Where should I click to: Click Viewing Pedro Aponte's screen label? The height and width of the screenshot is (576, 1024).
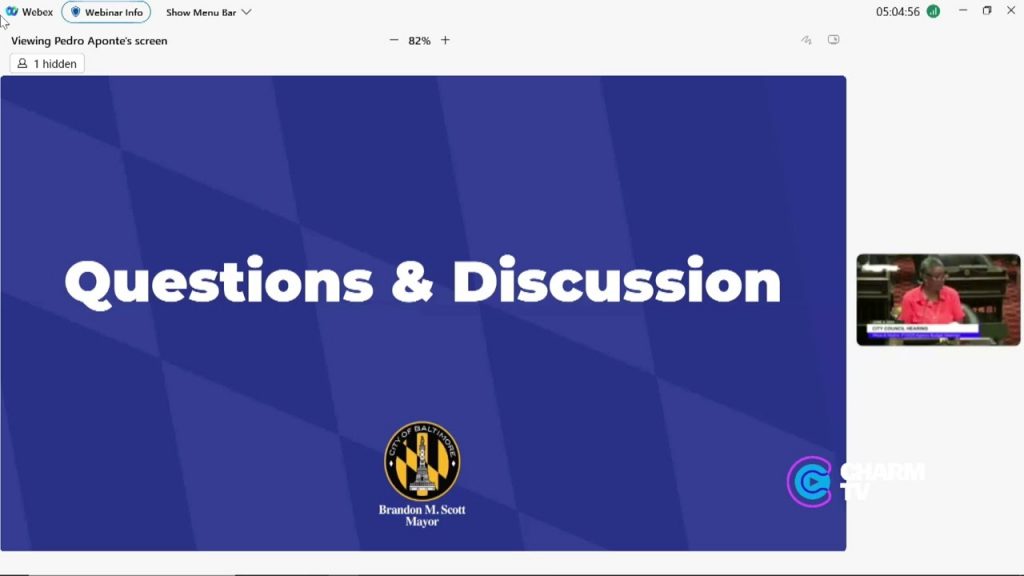click(89, 40)
